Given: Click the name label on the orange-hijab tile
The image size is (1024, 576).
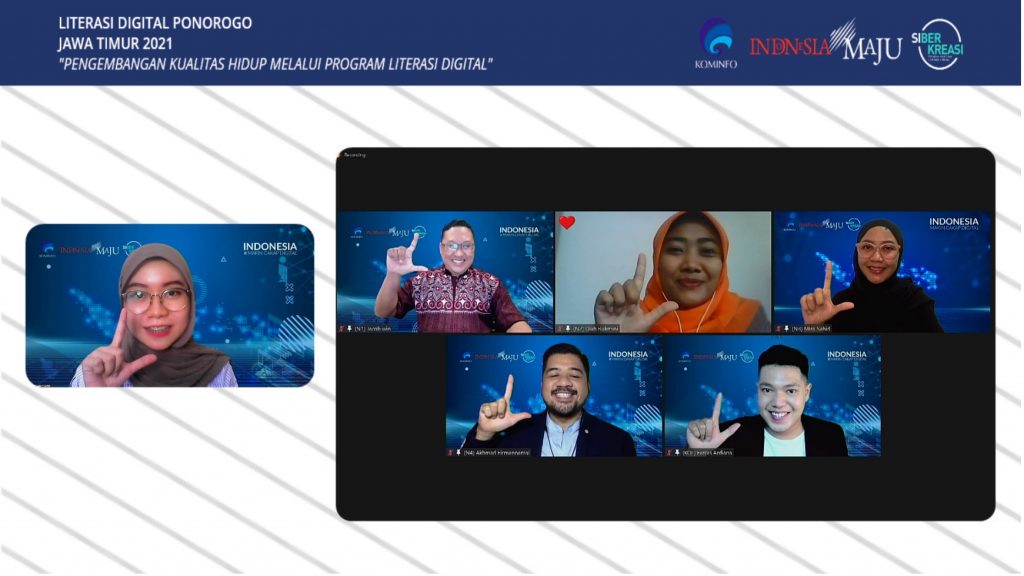Looking at the screenshot, I should [597, 328].
